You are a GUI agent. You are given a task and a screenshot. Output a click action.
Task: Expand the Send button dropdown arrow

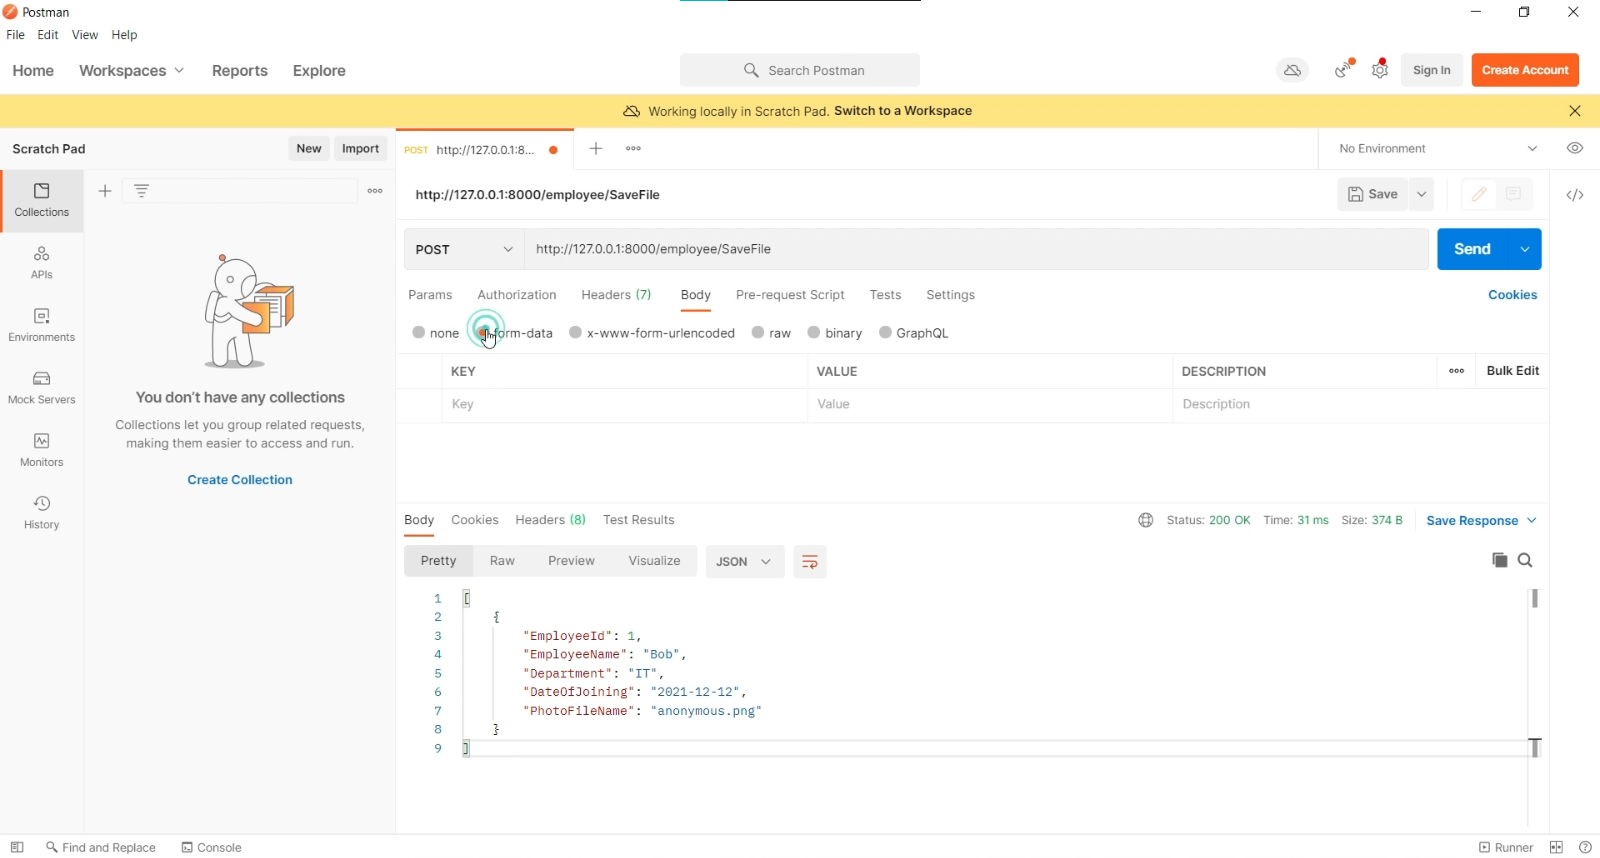[x=1525, y=250]
